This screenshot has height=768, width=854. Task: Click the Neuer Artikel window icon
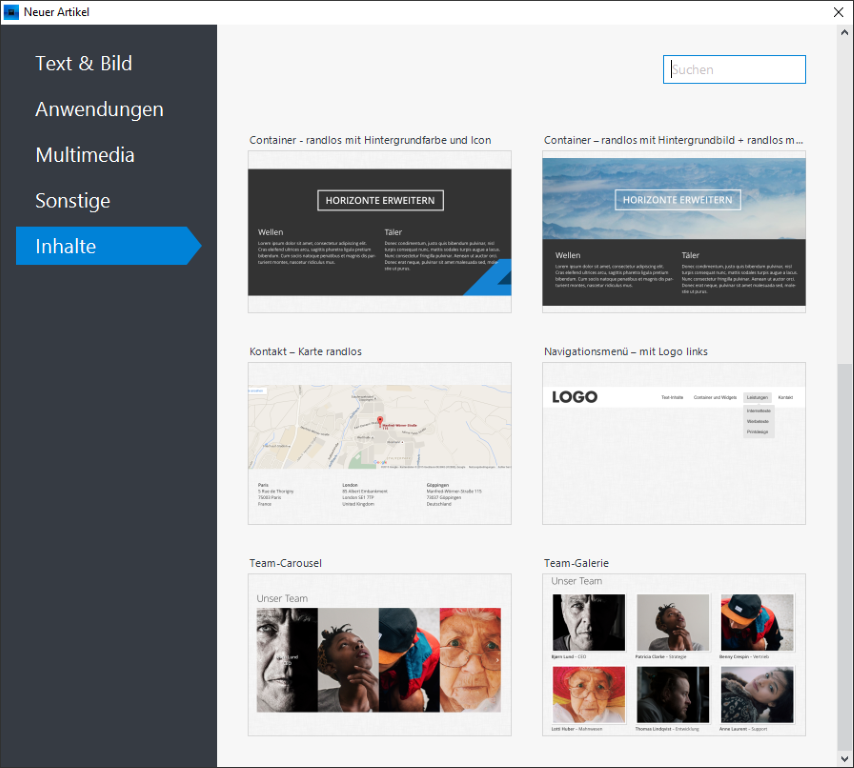11,12
